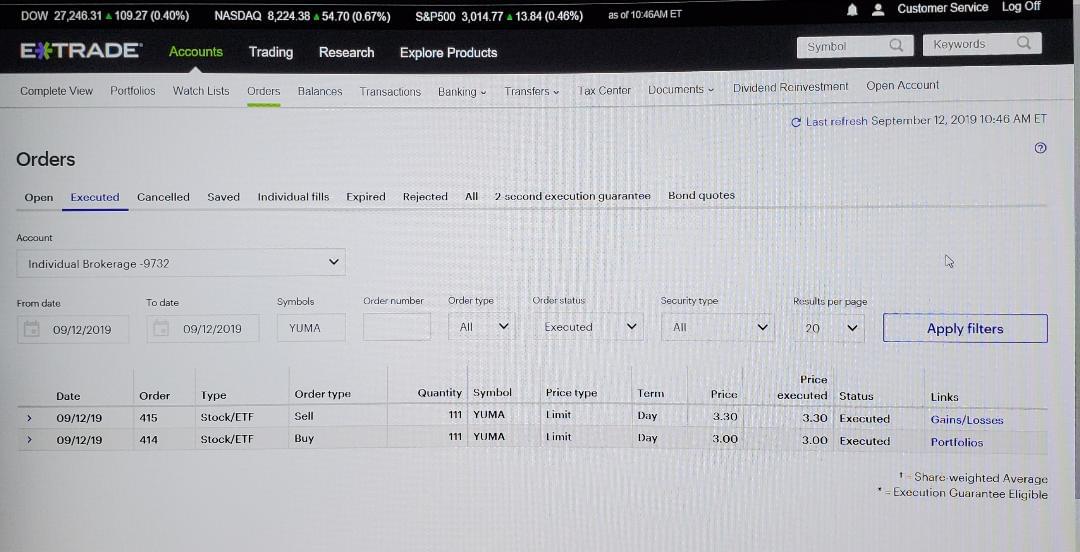1080x552 pixels.
Task: Switch to the Open orders tab
Action: point(39,198)
